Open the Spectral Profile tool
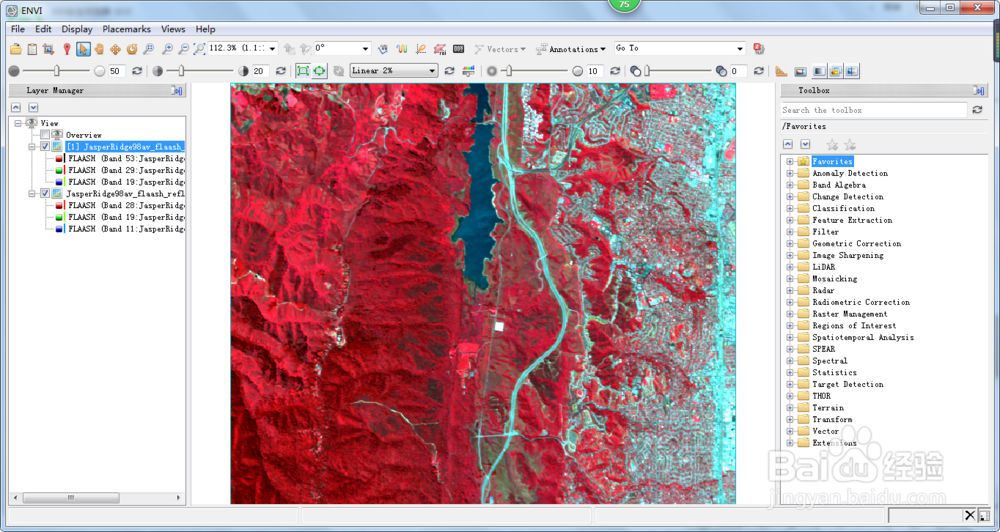 coord(402,48)
